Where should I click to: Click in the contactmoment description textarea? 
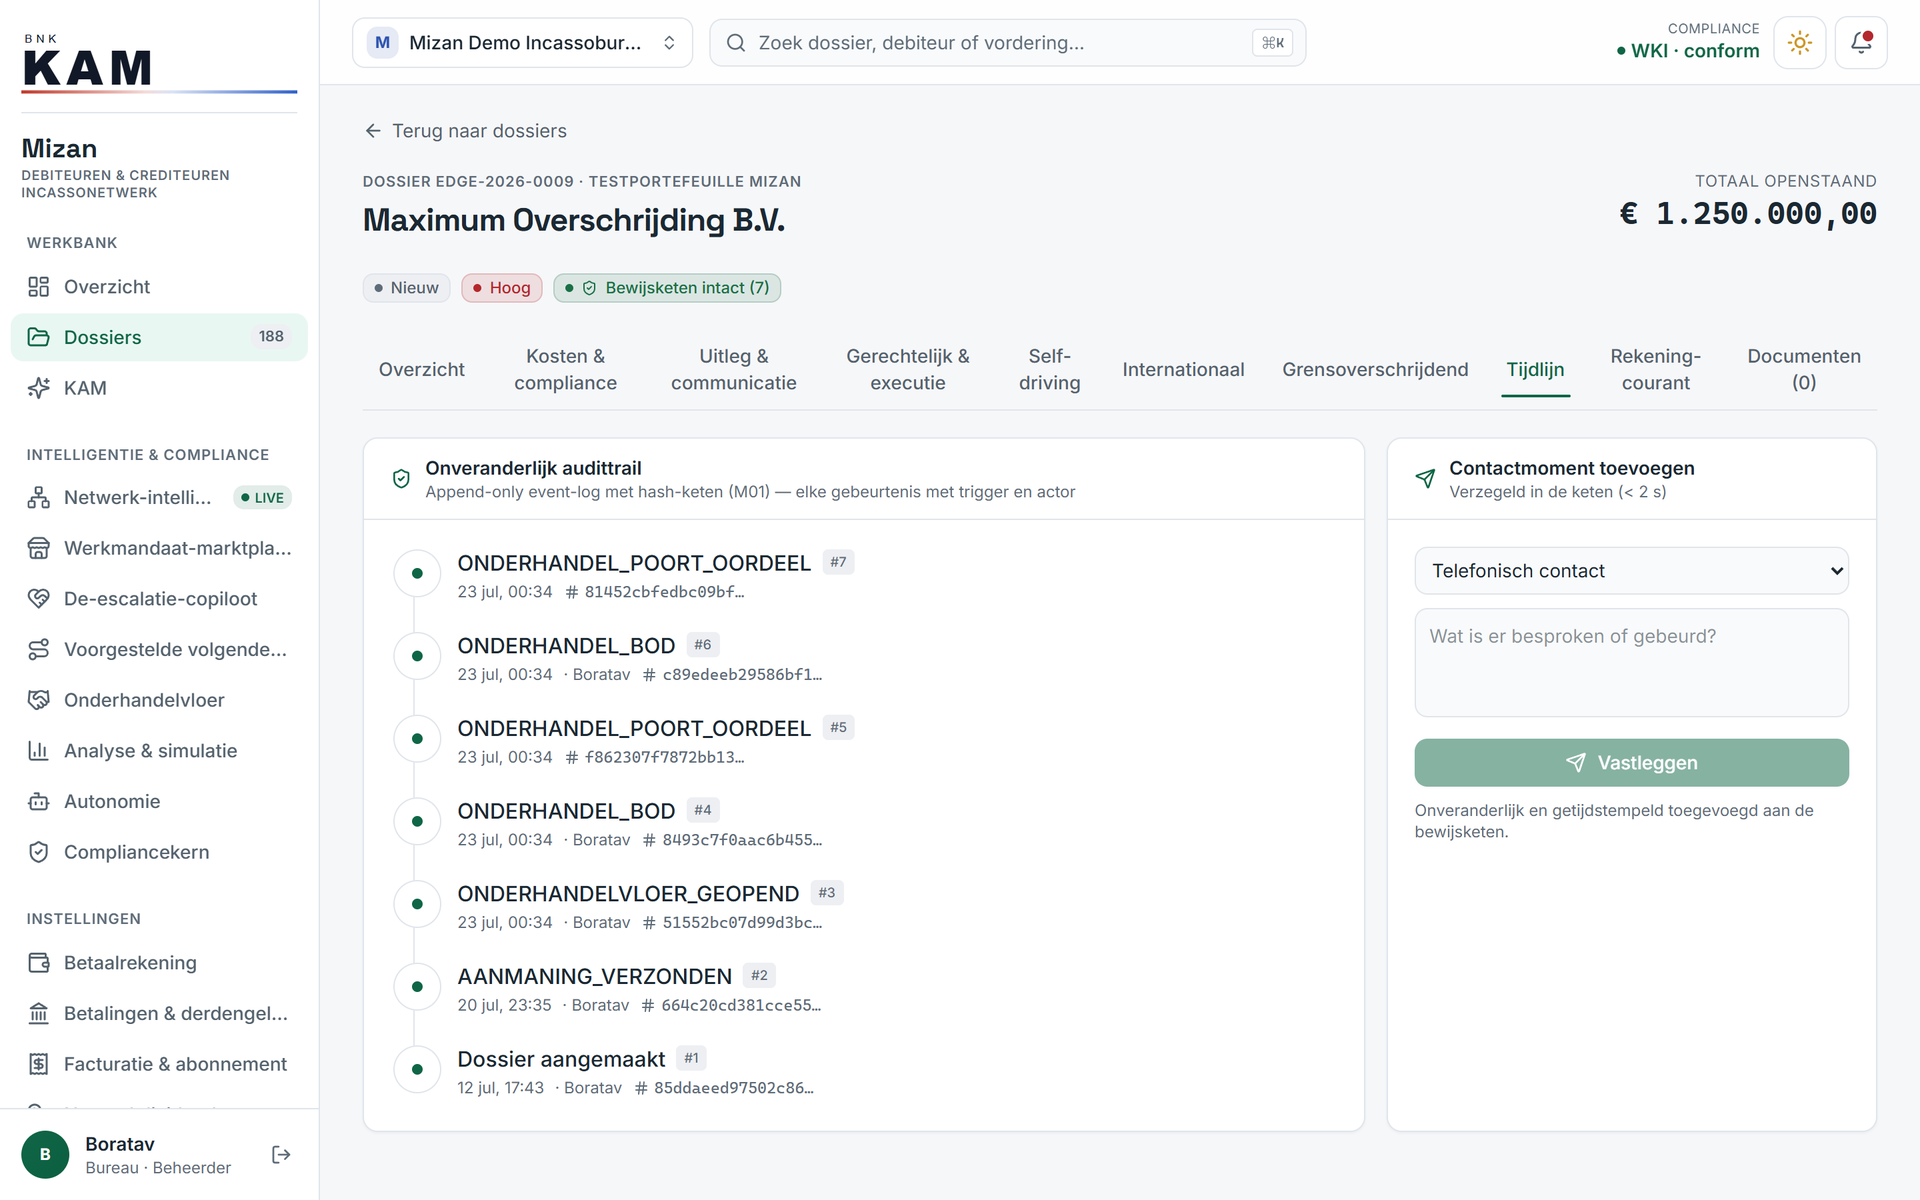coord(1631,662)
